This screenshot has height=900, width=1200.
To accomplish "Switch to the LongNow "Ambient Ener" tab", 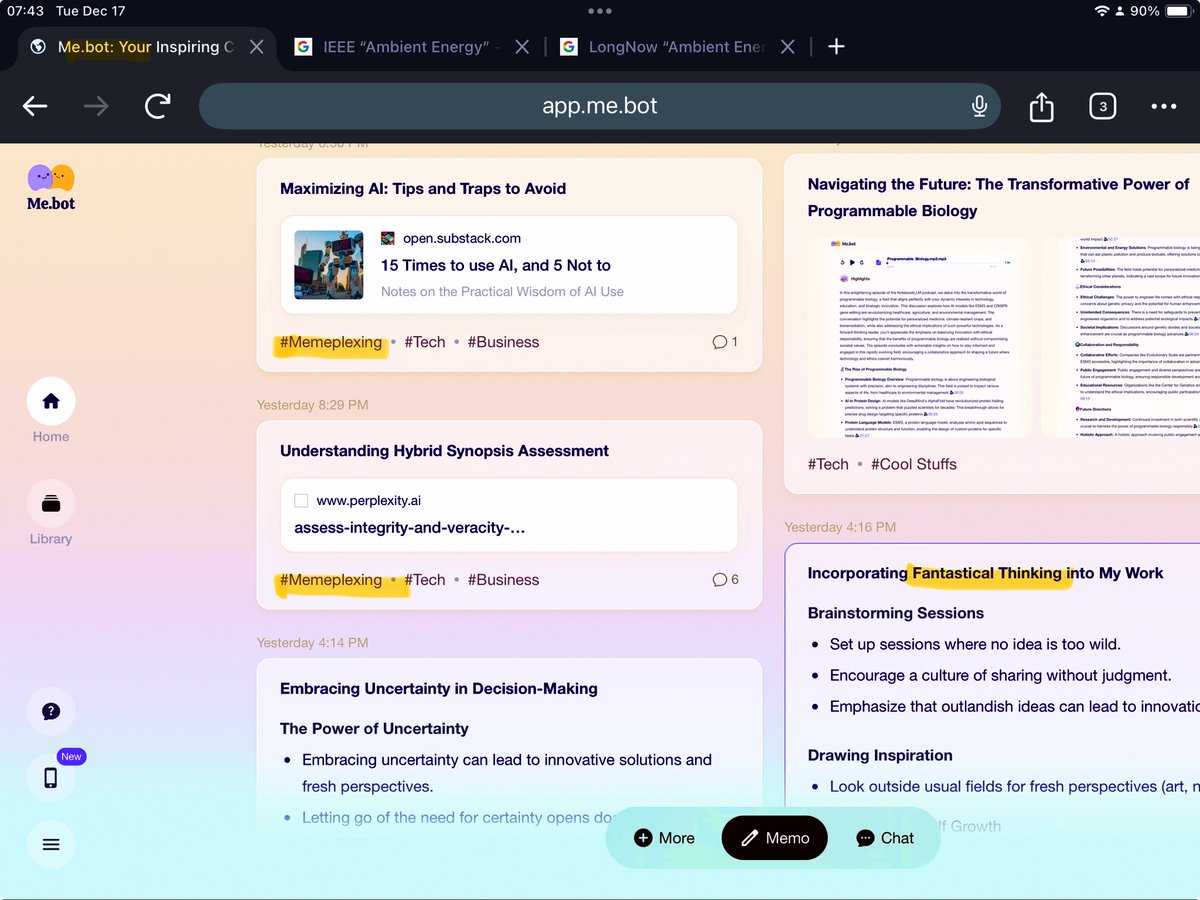I will pos(678,47).
